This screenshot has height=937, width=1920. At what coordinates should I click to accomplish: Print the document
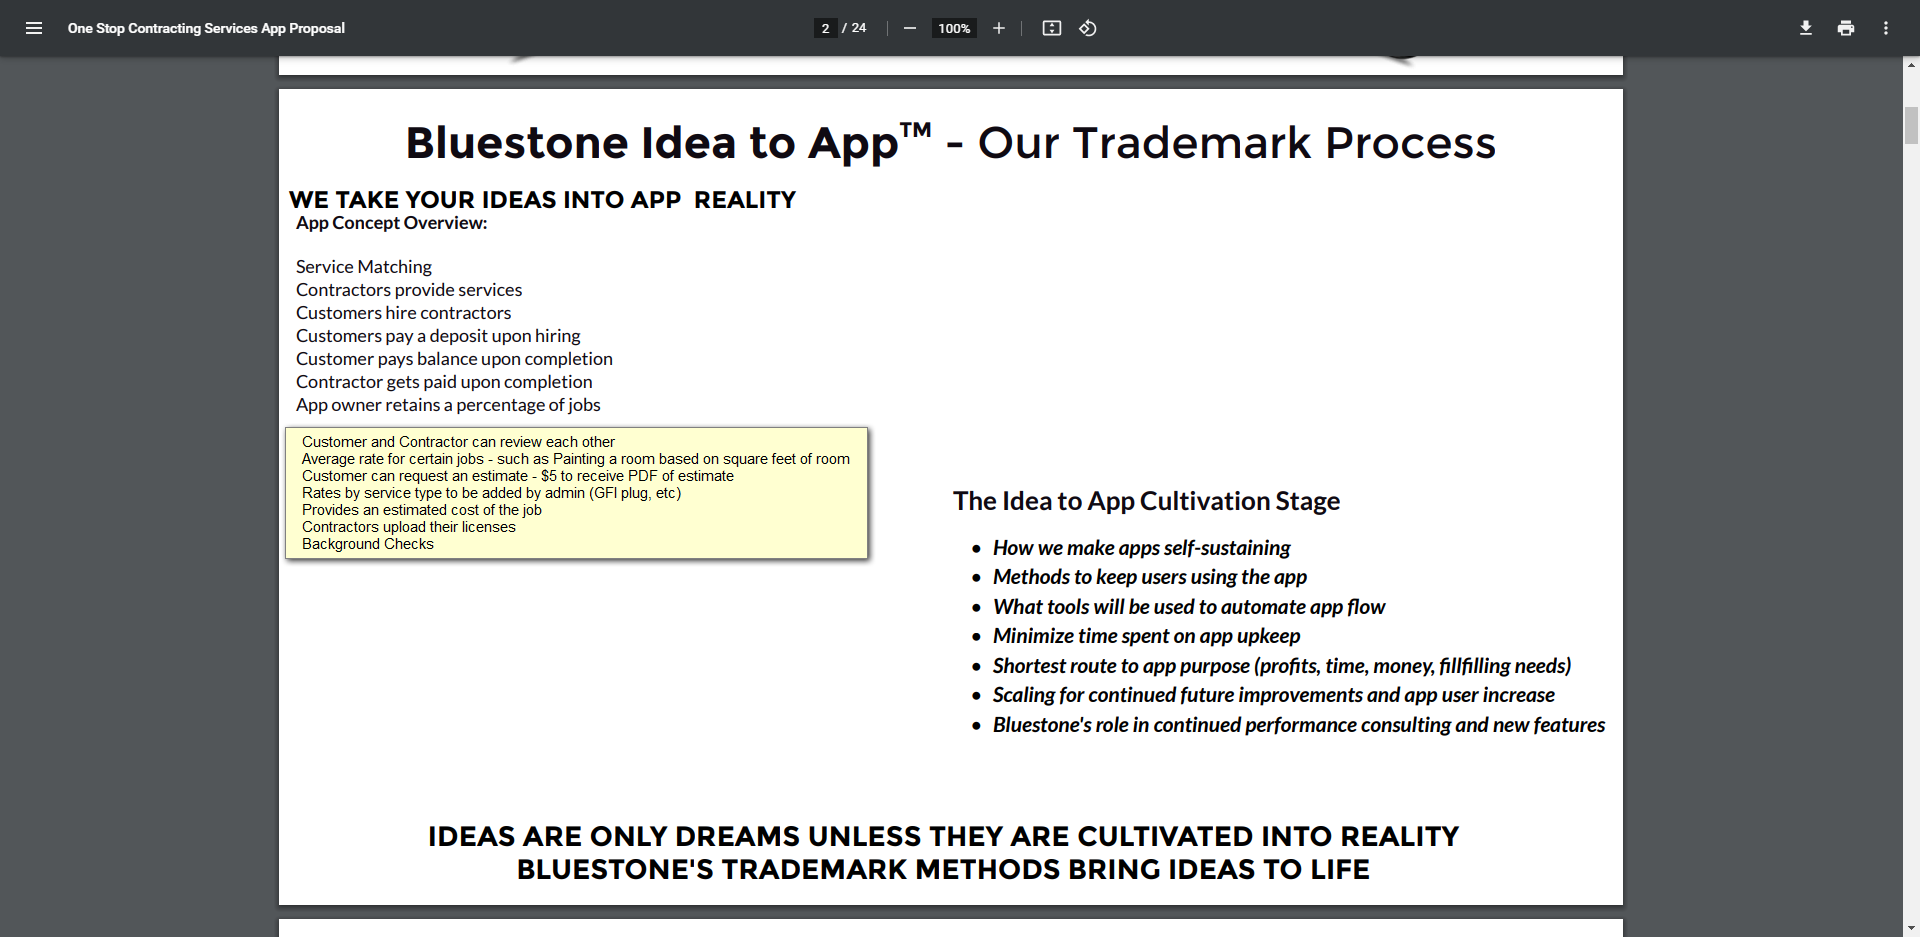point(1845,28)
